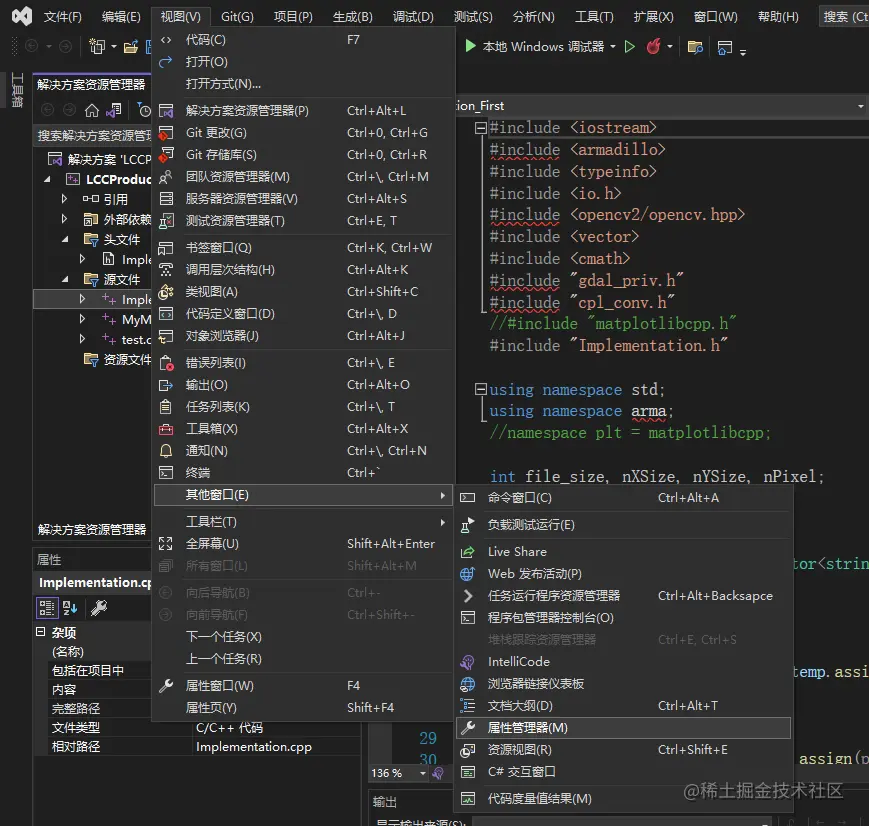Image resolution: width=869 pixels, height=826 pixels.
Task: Open 命令窗口(C) in submenu
Action: click(623, 498)
